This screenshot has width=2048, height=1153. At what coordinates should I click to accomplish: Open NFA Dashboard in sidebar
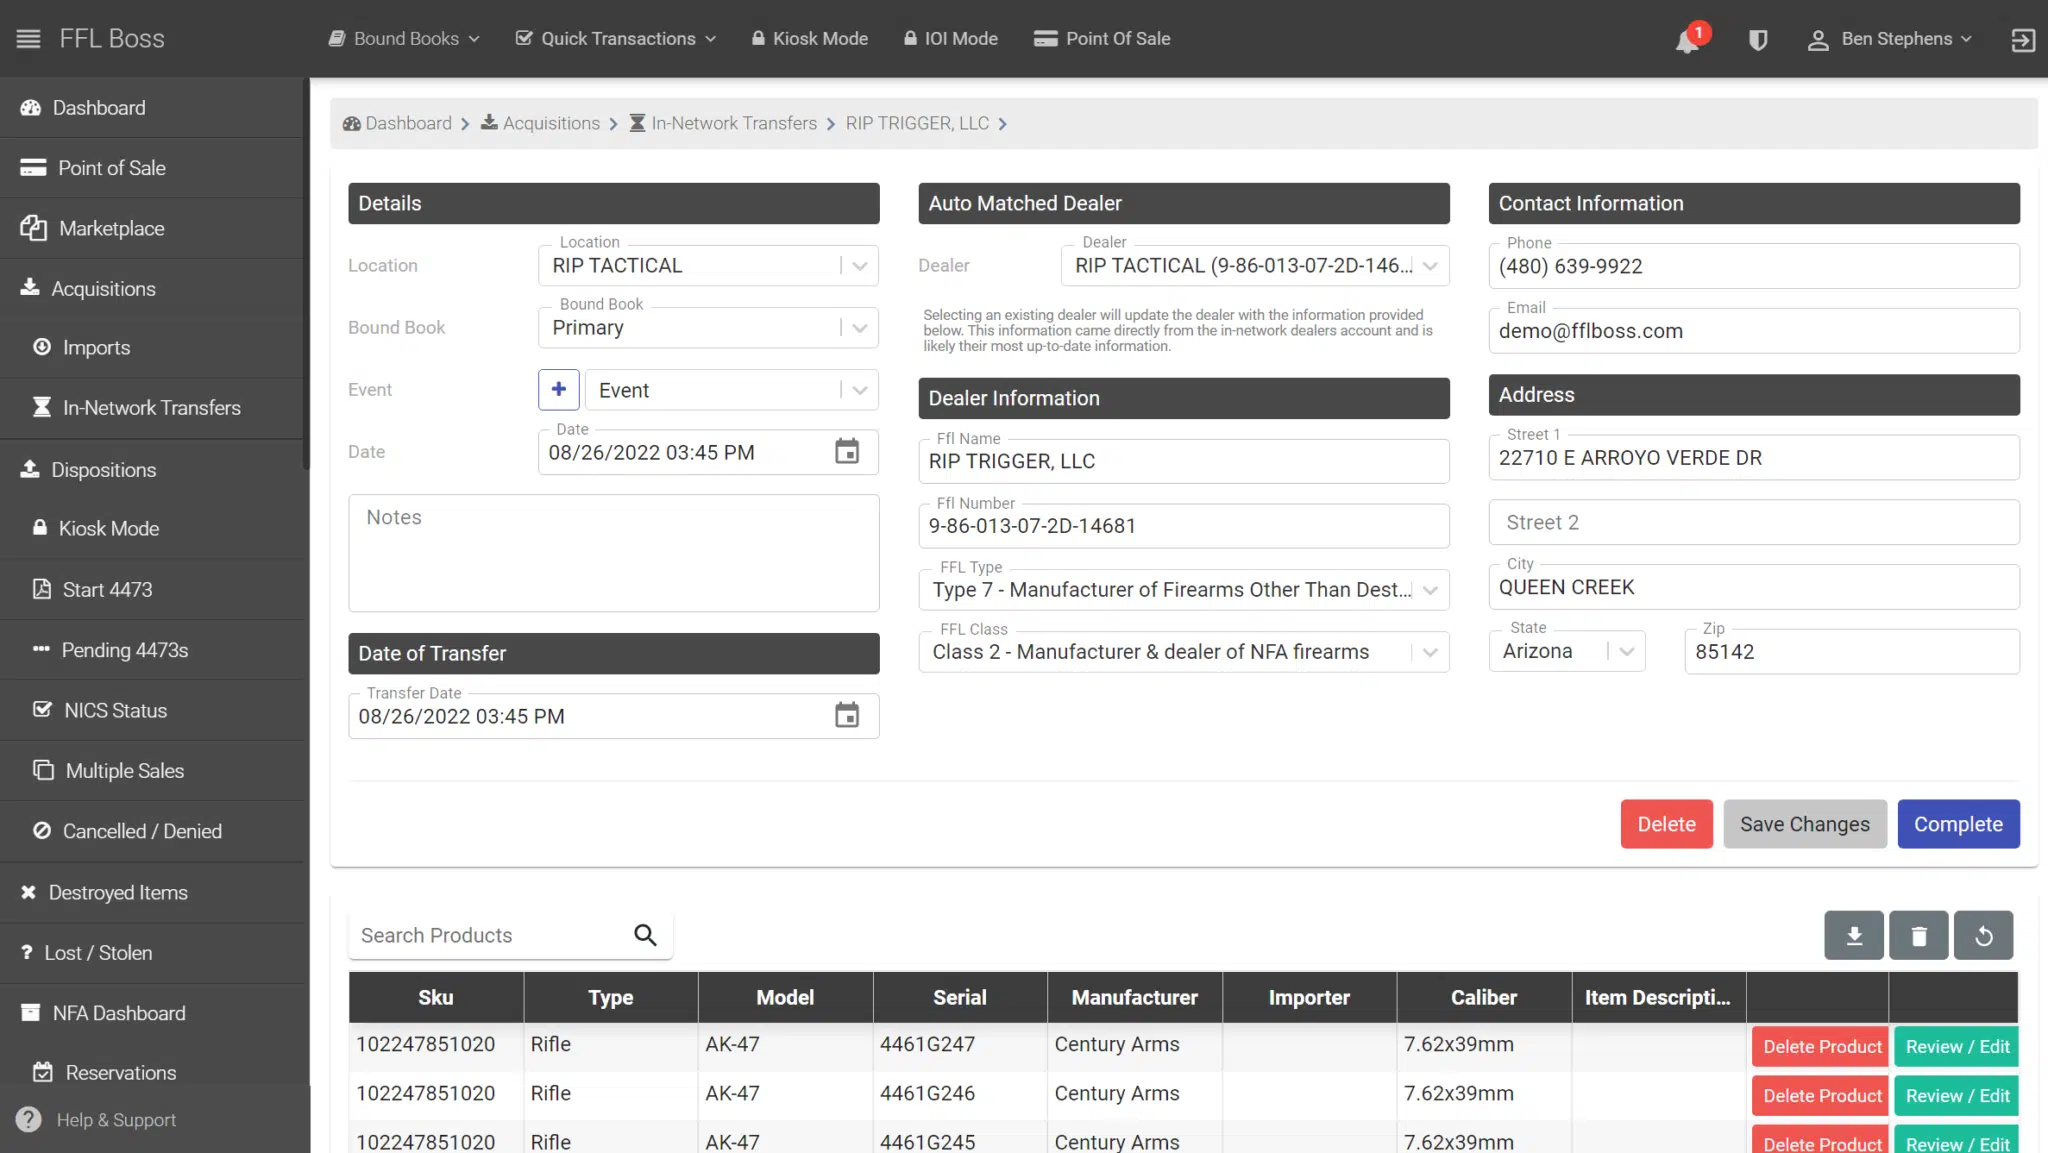(x=119, y=1013)
